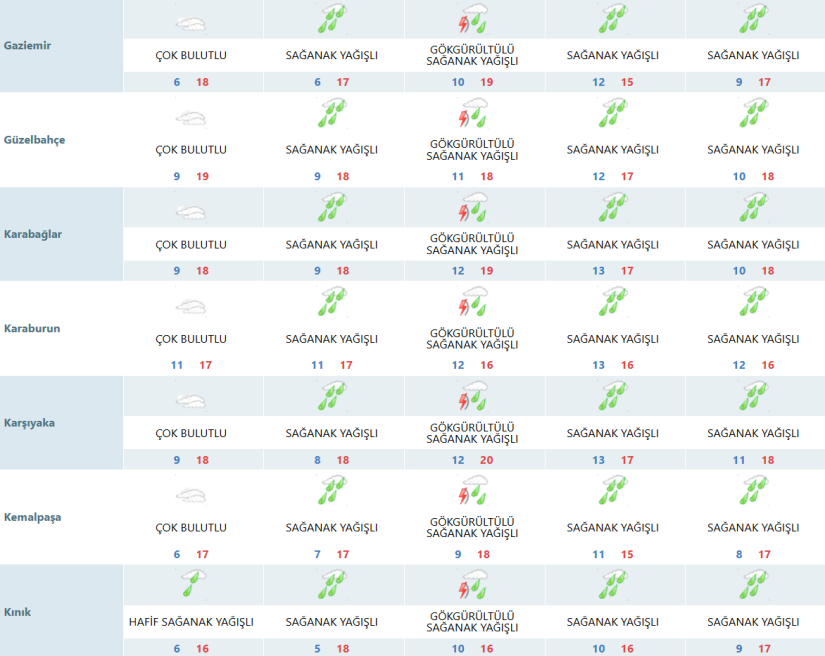Select the Kınık district row label

pos(19,611)
